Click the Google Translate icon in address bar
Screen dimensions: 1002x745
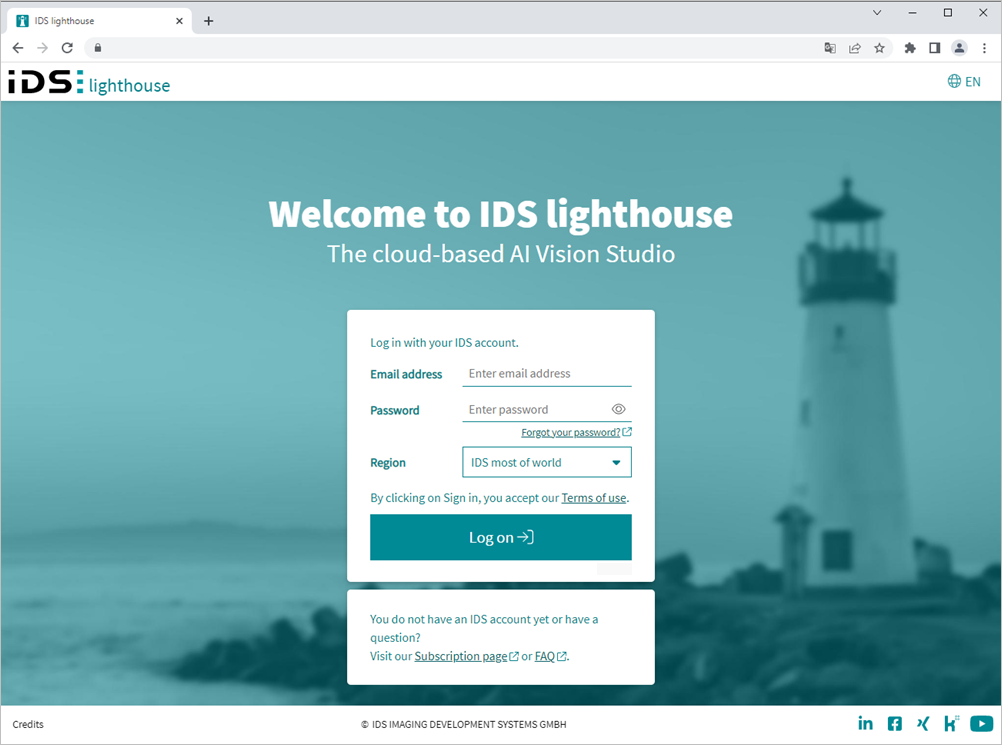pos(830,48)
